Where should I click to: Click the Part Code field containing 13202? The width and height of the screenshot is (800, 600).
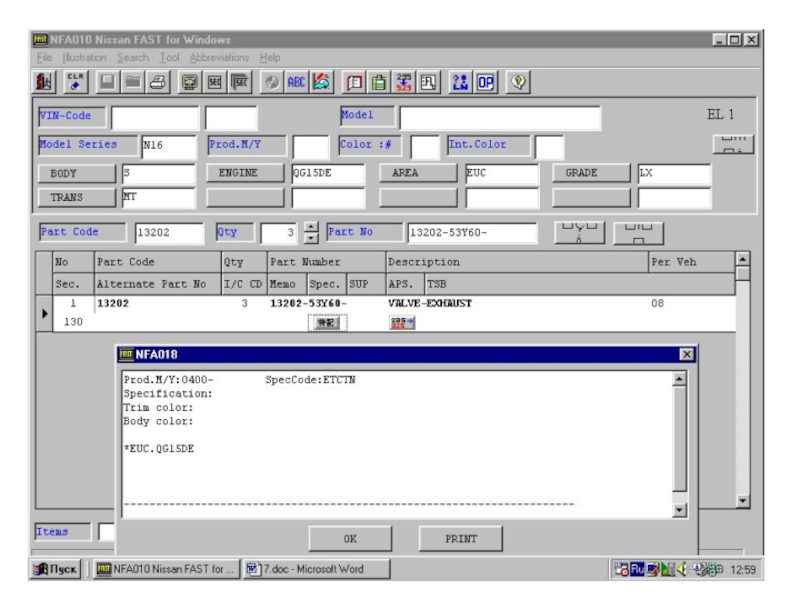(169, 233)
